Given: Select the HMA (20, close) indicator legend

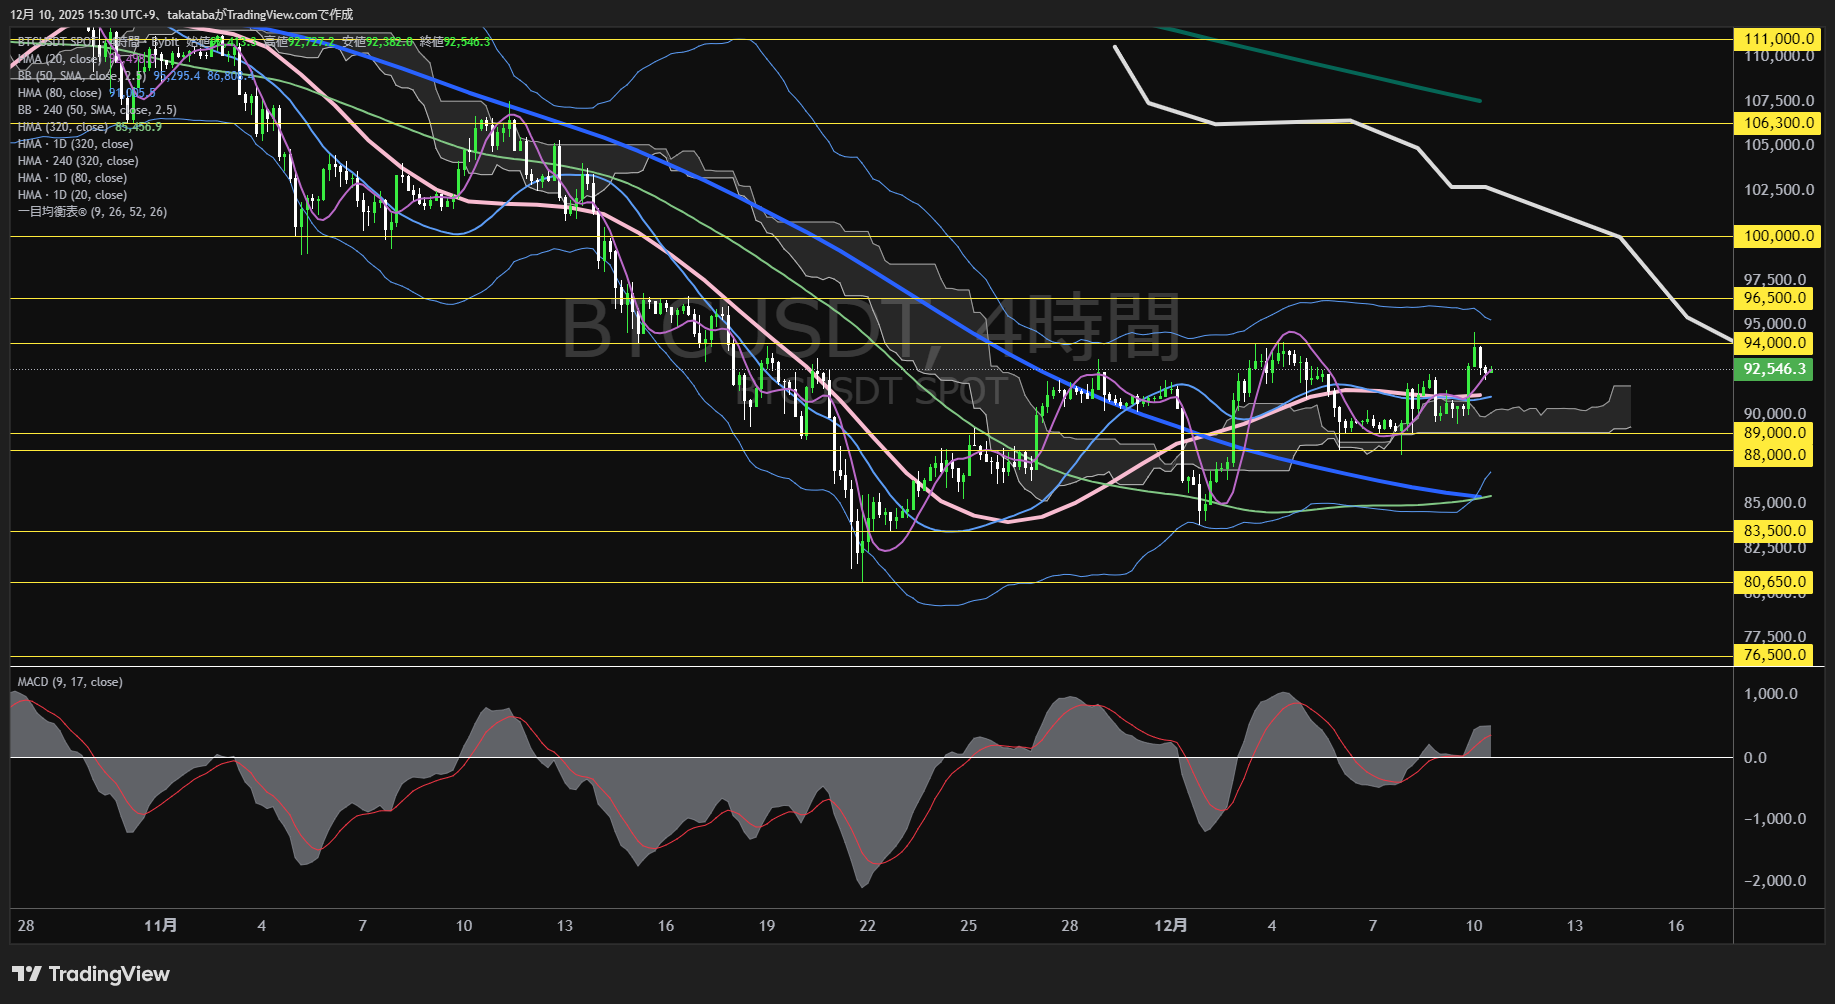Looking at the screenshot, I should click(x=59, y=59).
